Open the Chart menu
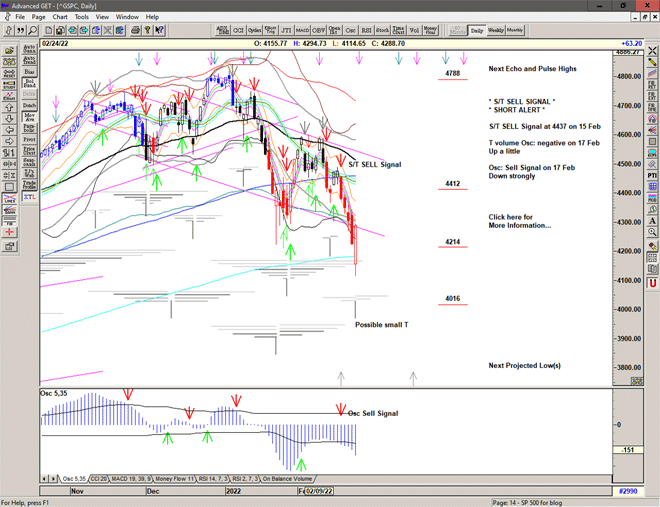The width and height of the screenshot is (660, 507). point(60,17)
